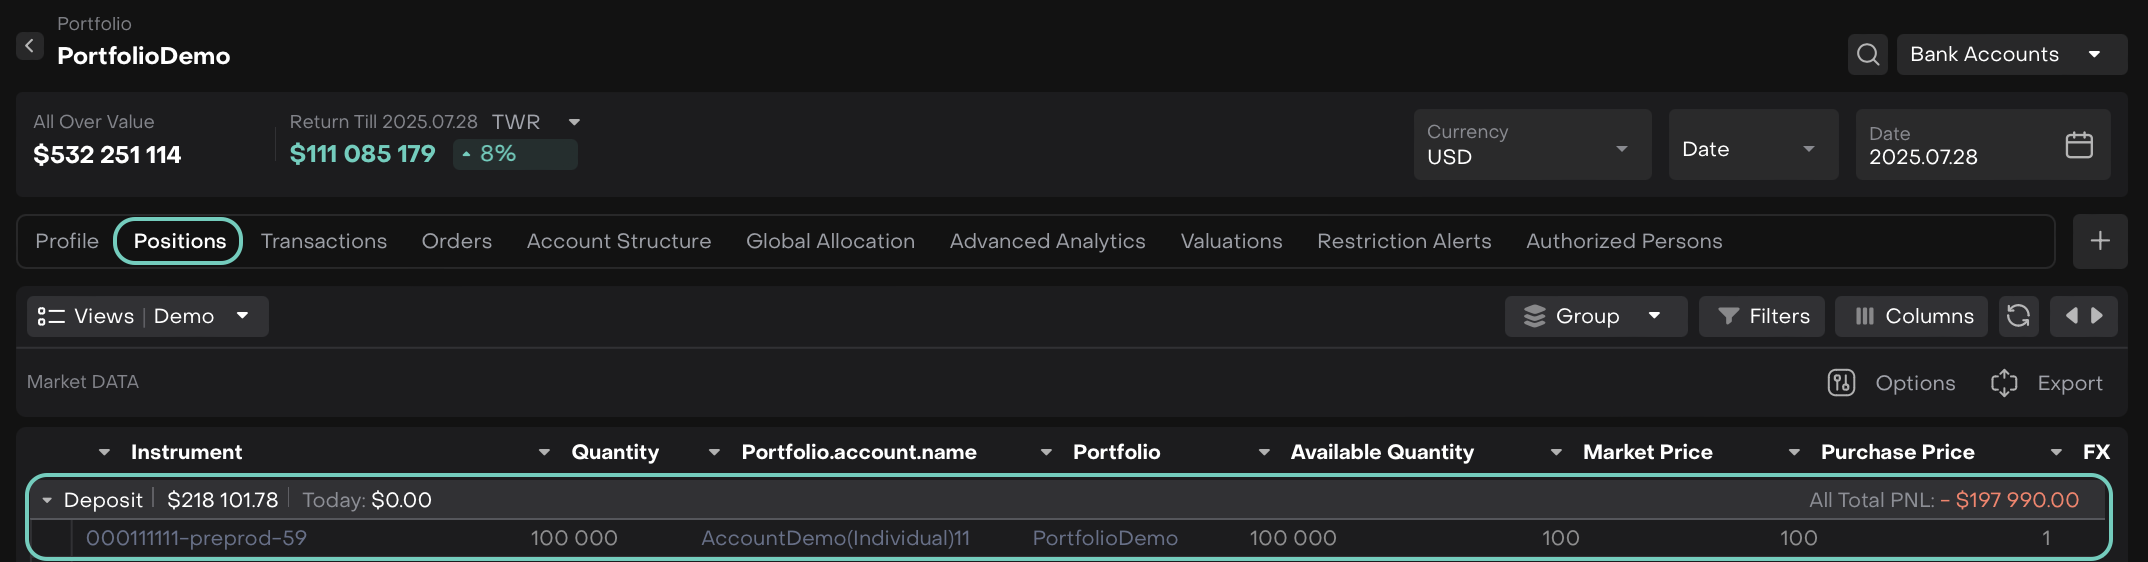Viewport: 2148px width, 562px height.
Task: Open the Options settings icon
Action: pyautogui.click(x=1841, y=383)
